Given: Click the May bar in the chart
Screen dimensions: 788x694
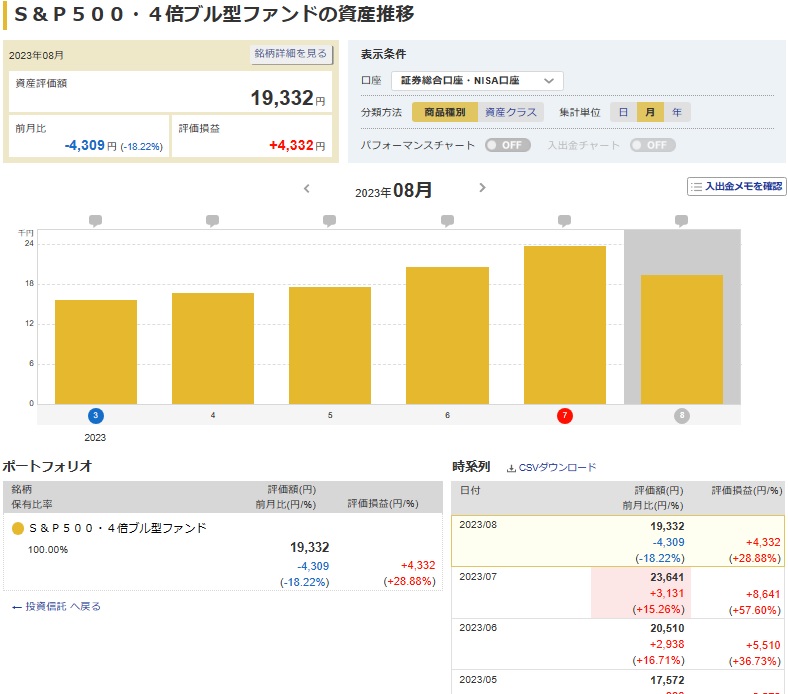Looking at the screenshot, I should point(330,345).
